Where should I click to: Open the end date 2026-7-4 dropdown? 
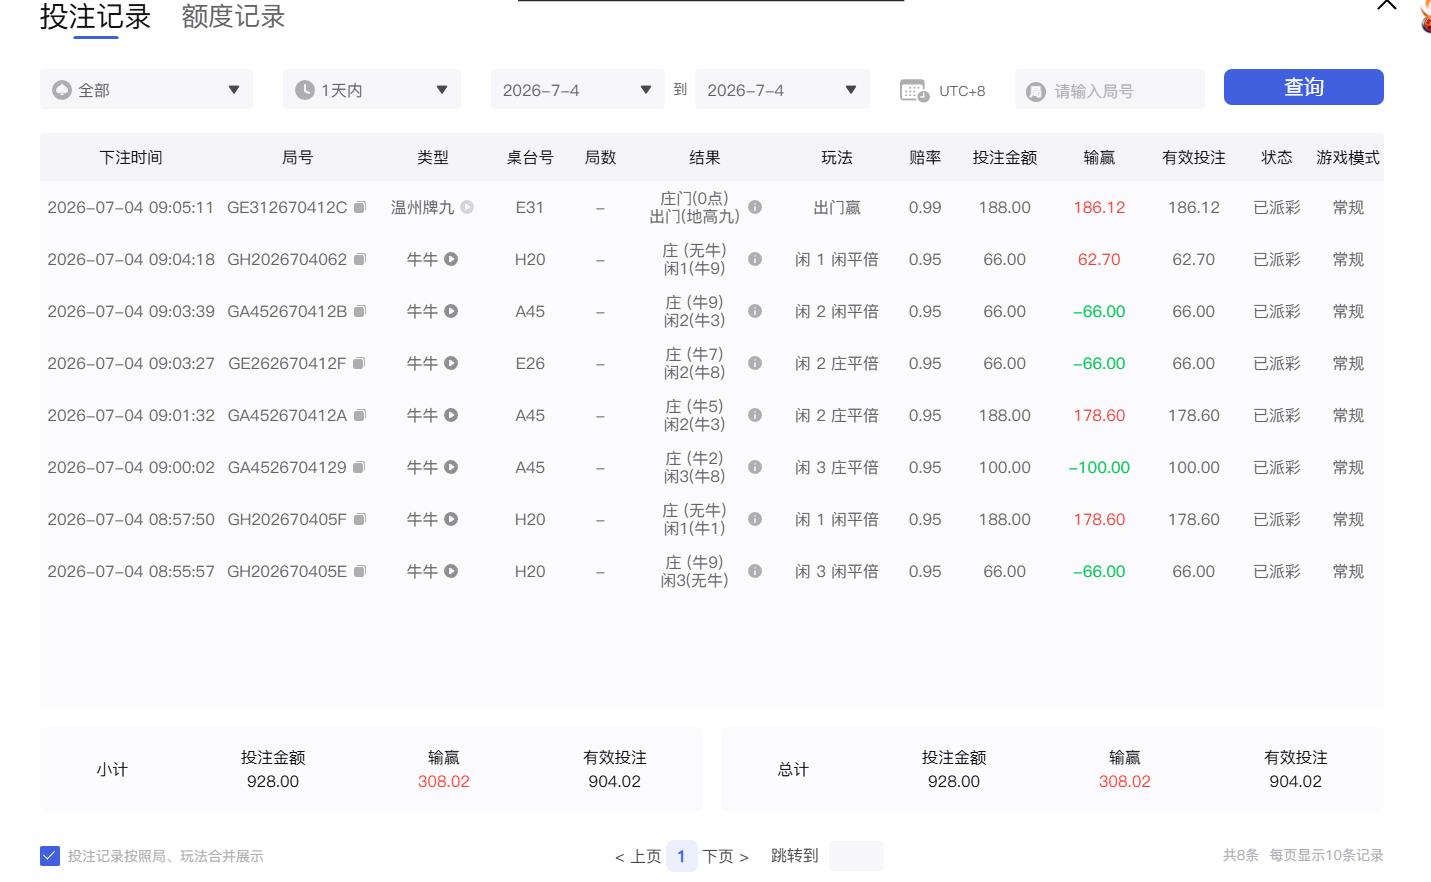tap(782, 89)
